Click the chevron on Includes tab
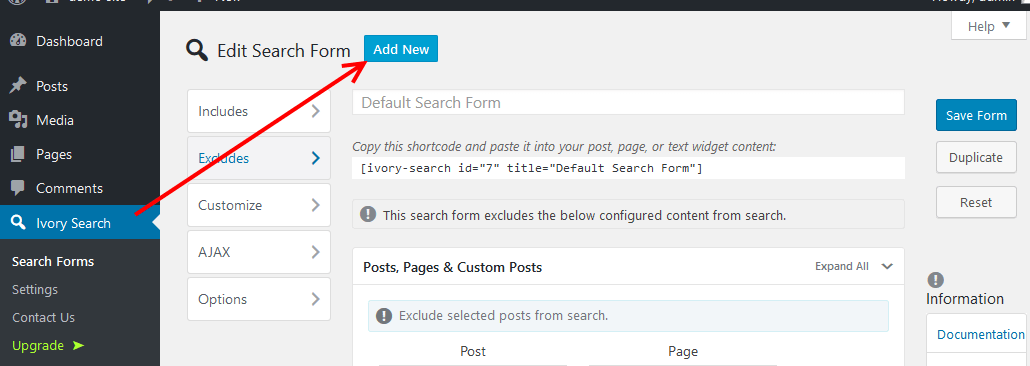 [316, 111]
